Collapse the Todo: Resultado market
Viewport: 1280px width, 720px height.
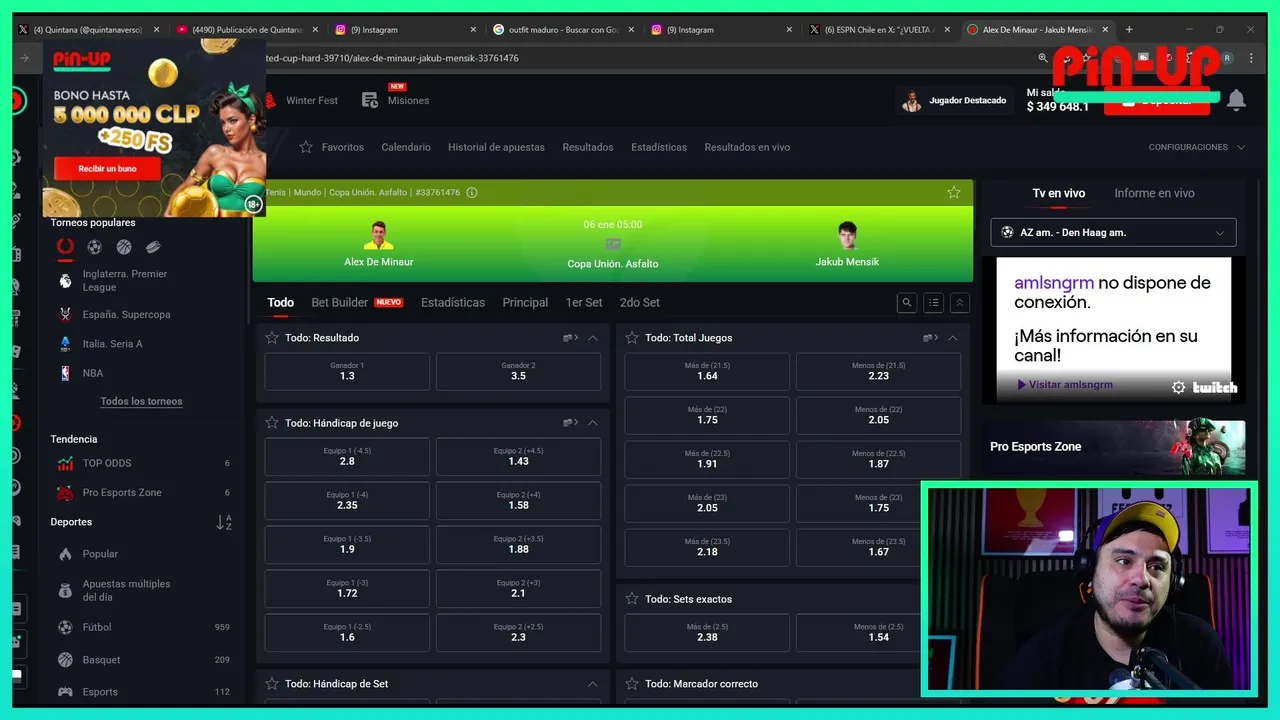(x=593, y=338)
